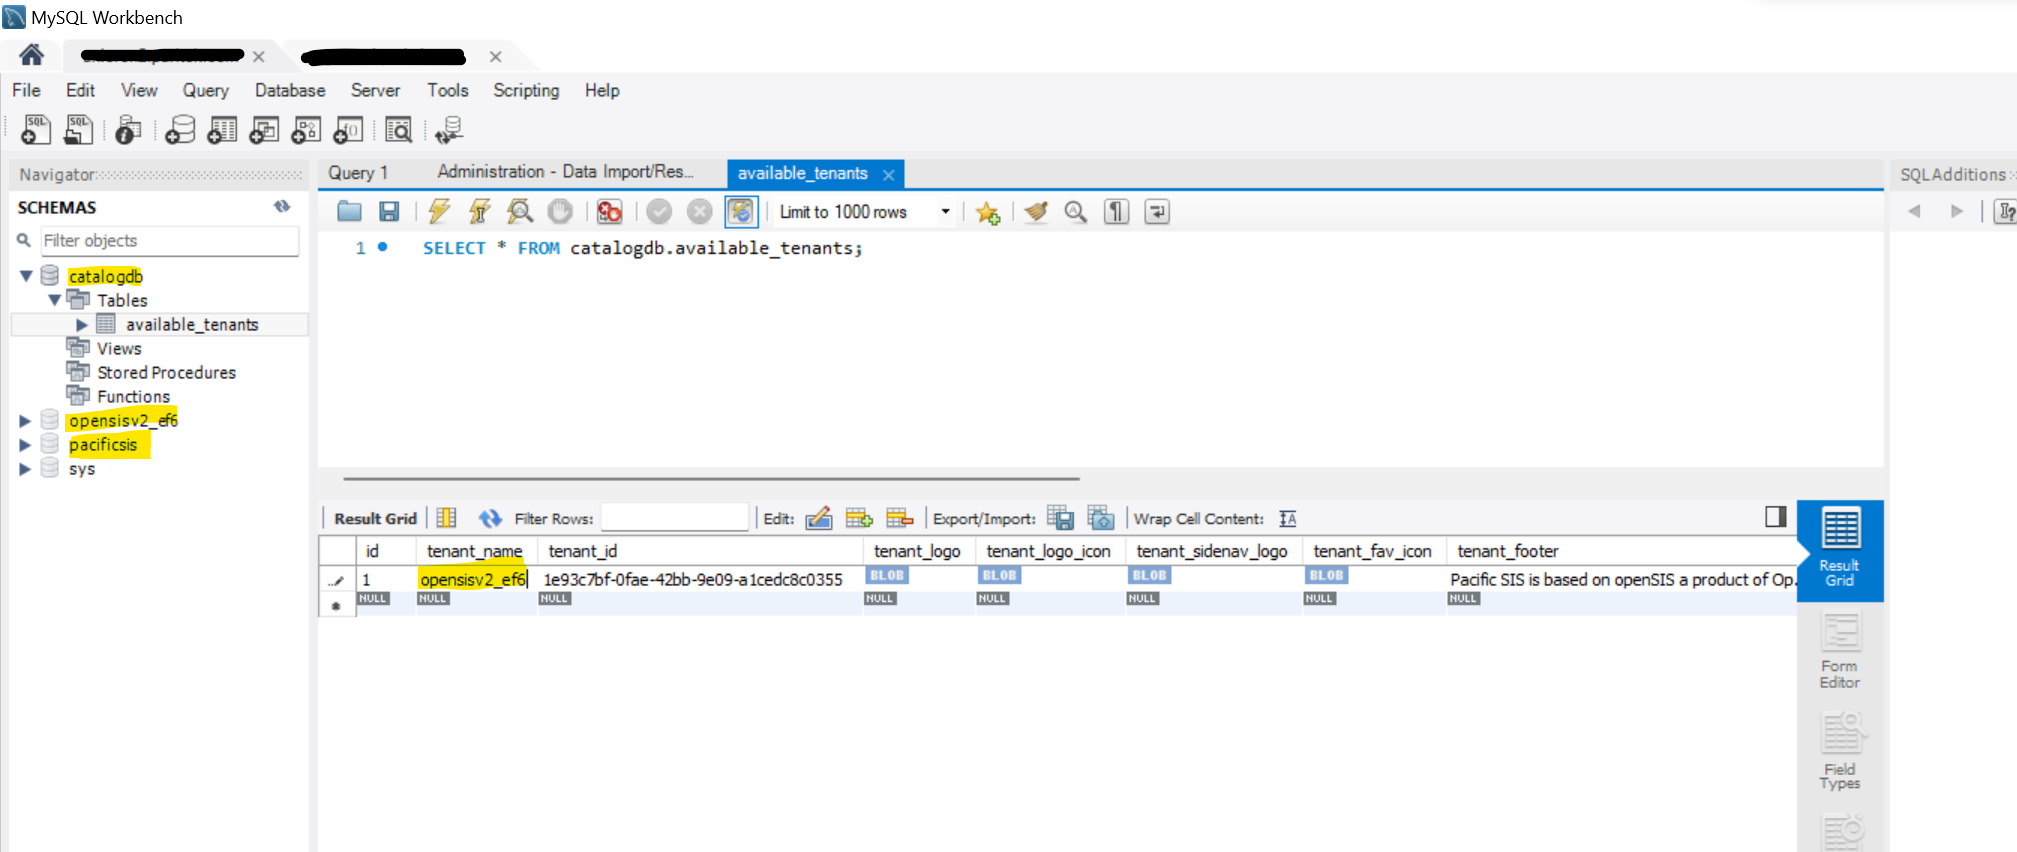2017x852 pixels.
Task: Toggle the wrap cell content button
Action: click(1287, 518)
